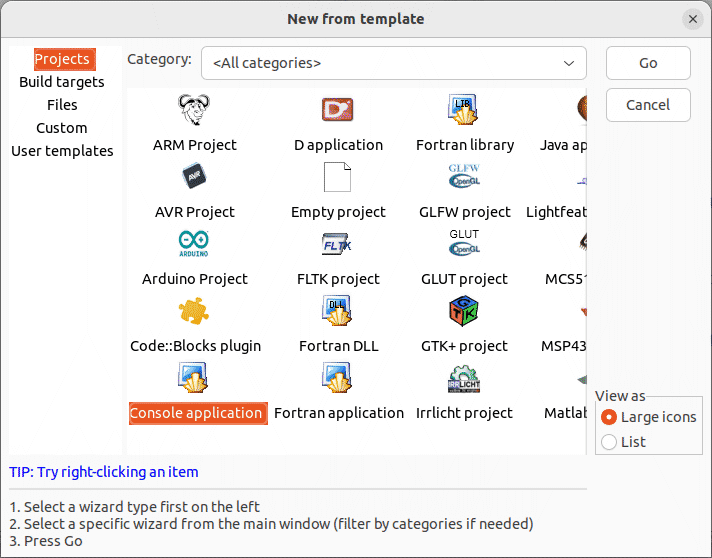The height and width of the screenshot is (558, 712).
Task: Choose the Arduino Project icon
Action: pyautogui.click(x=195, y=244)
